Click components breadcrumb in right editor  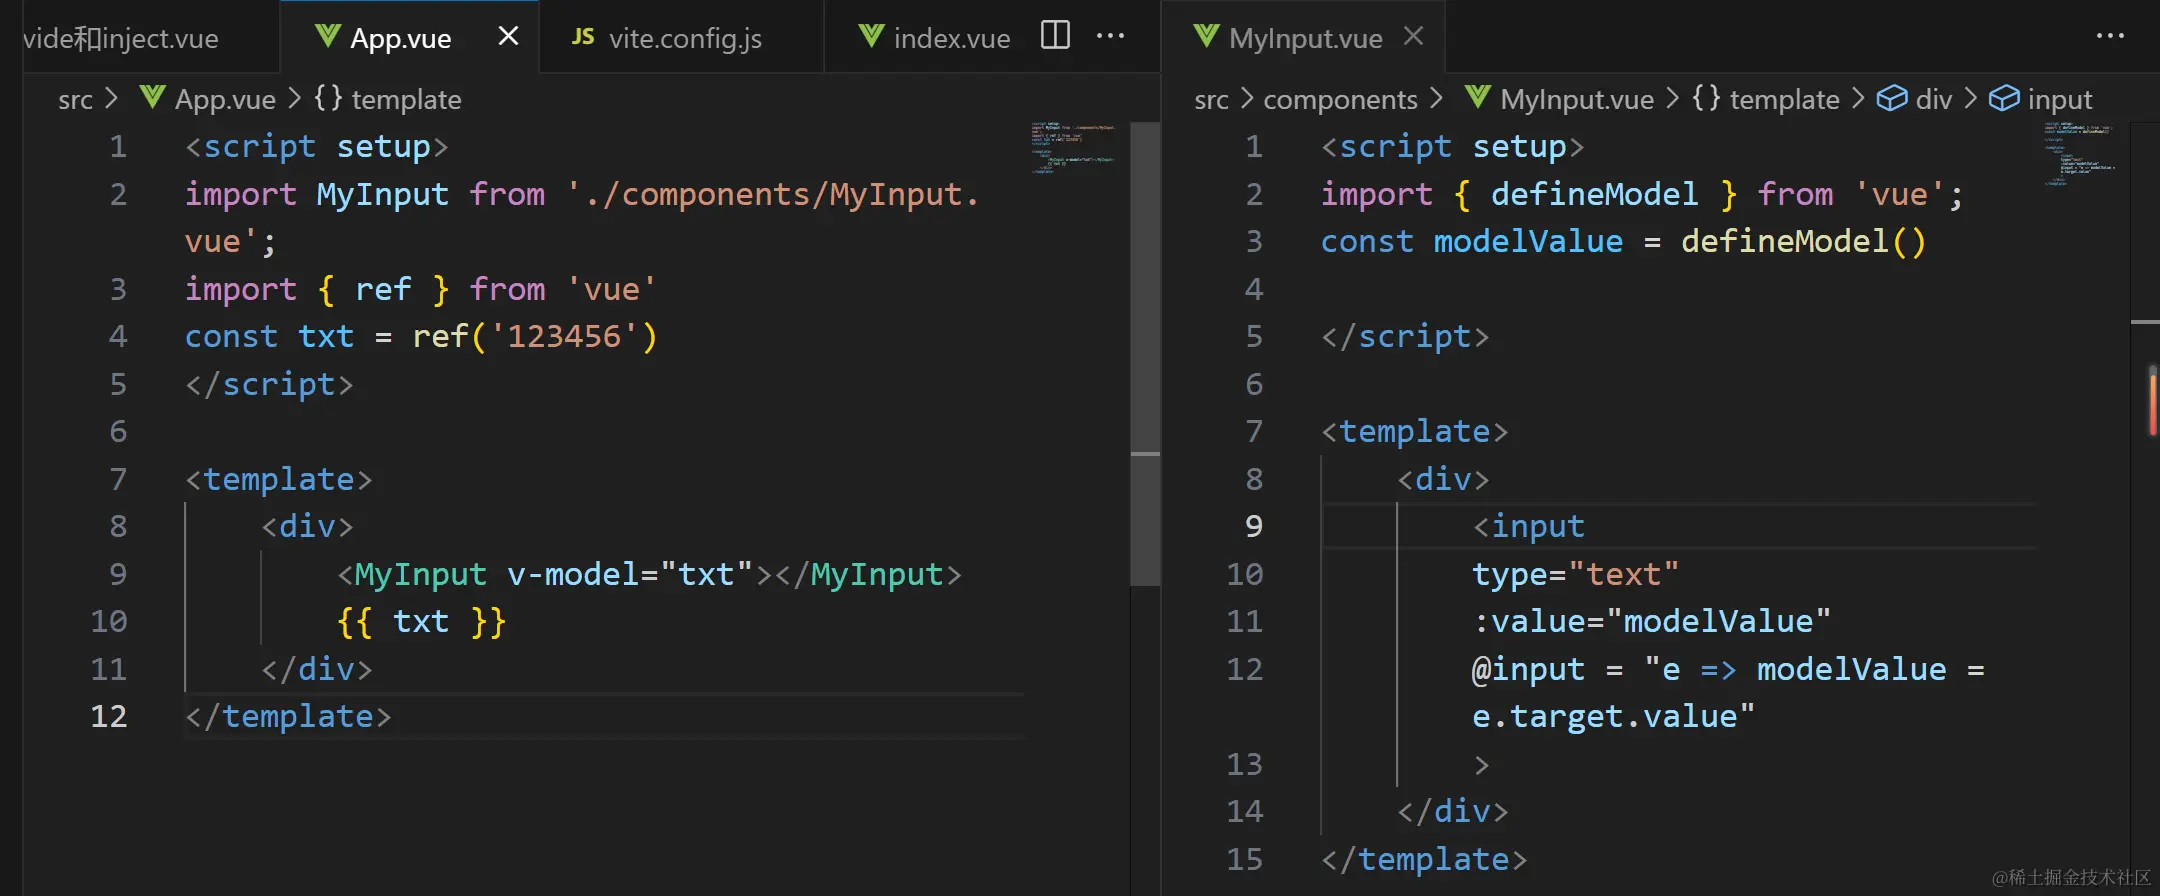tap(1340, 99)
